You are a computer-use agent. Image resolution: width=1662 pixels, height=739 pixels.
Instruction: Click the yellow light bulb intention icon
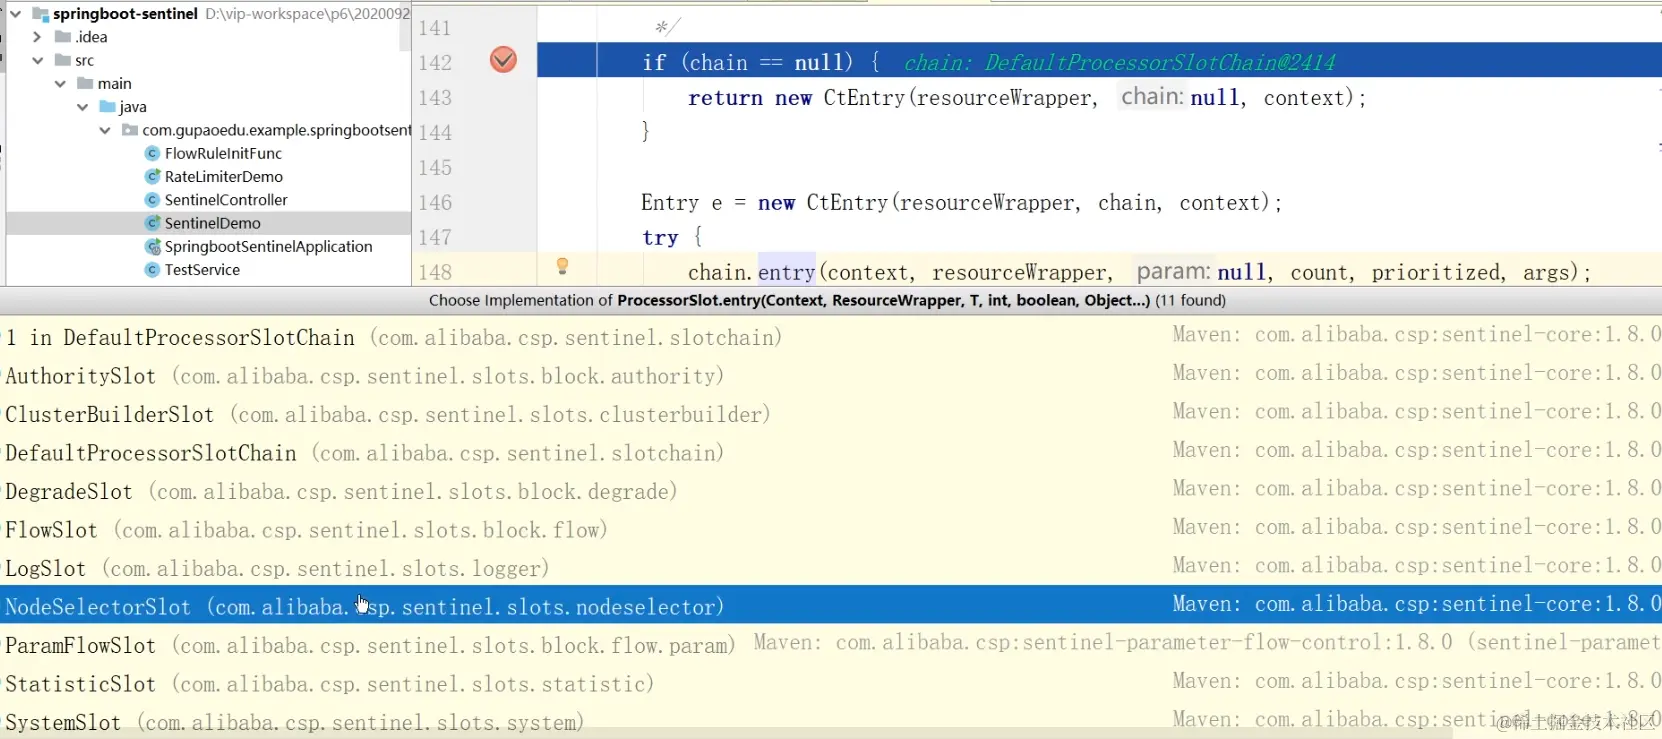tap(562, 266)
